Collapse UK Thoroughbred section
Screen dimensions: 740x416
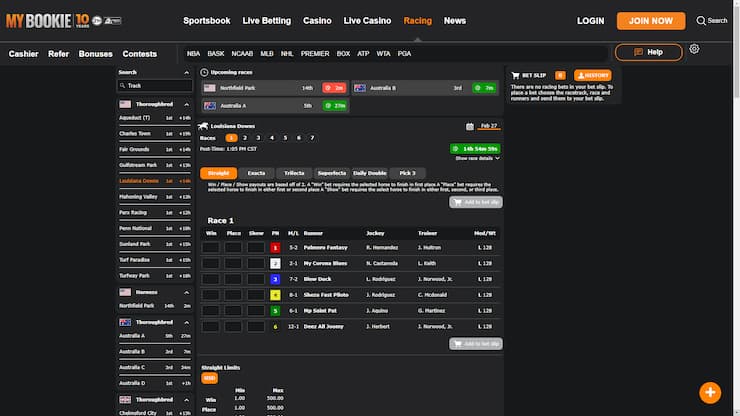186,400
